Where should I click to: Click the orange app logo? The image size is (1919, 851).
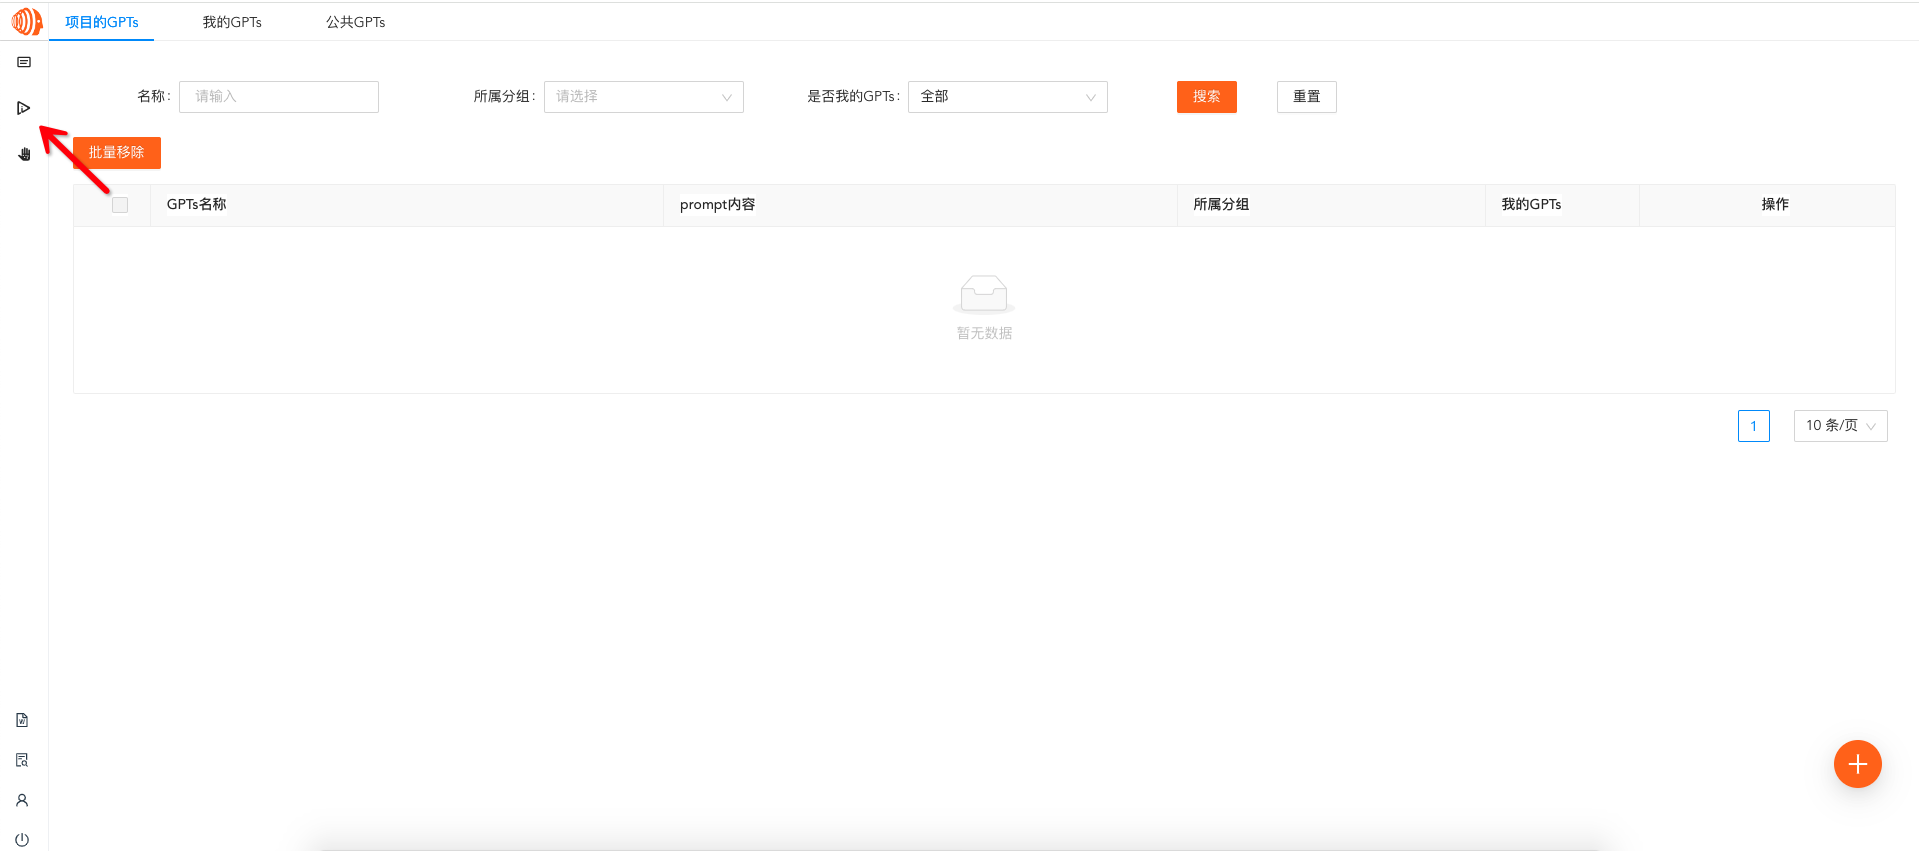pos(27,21)
